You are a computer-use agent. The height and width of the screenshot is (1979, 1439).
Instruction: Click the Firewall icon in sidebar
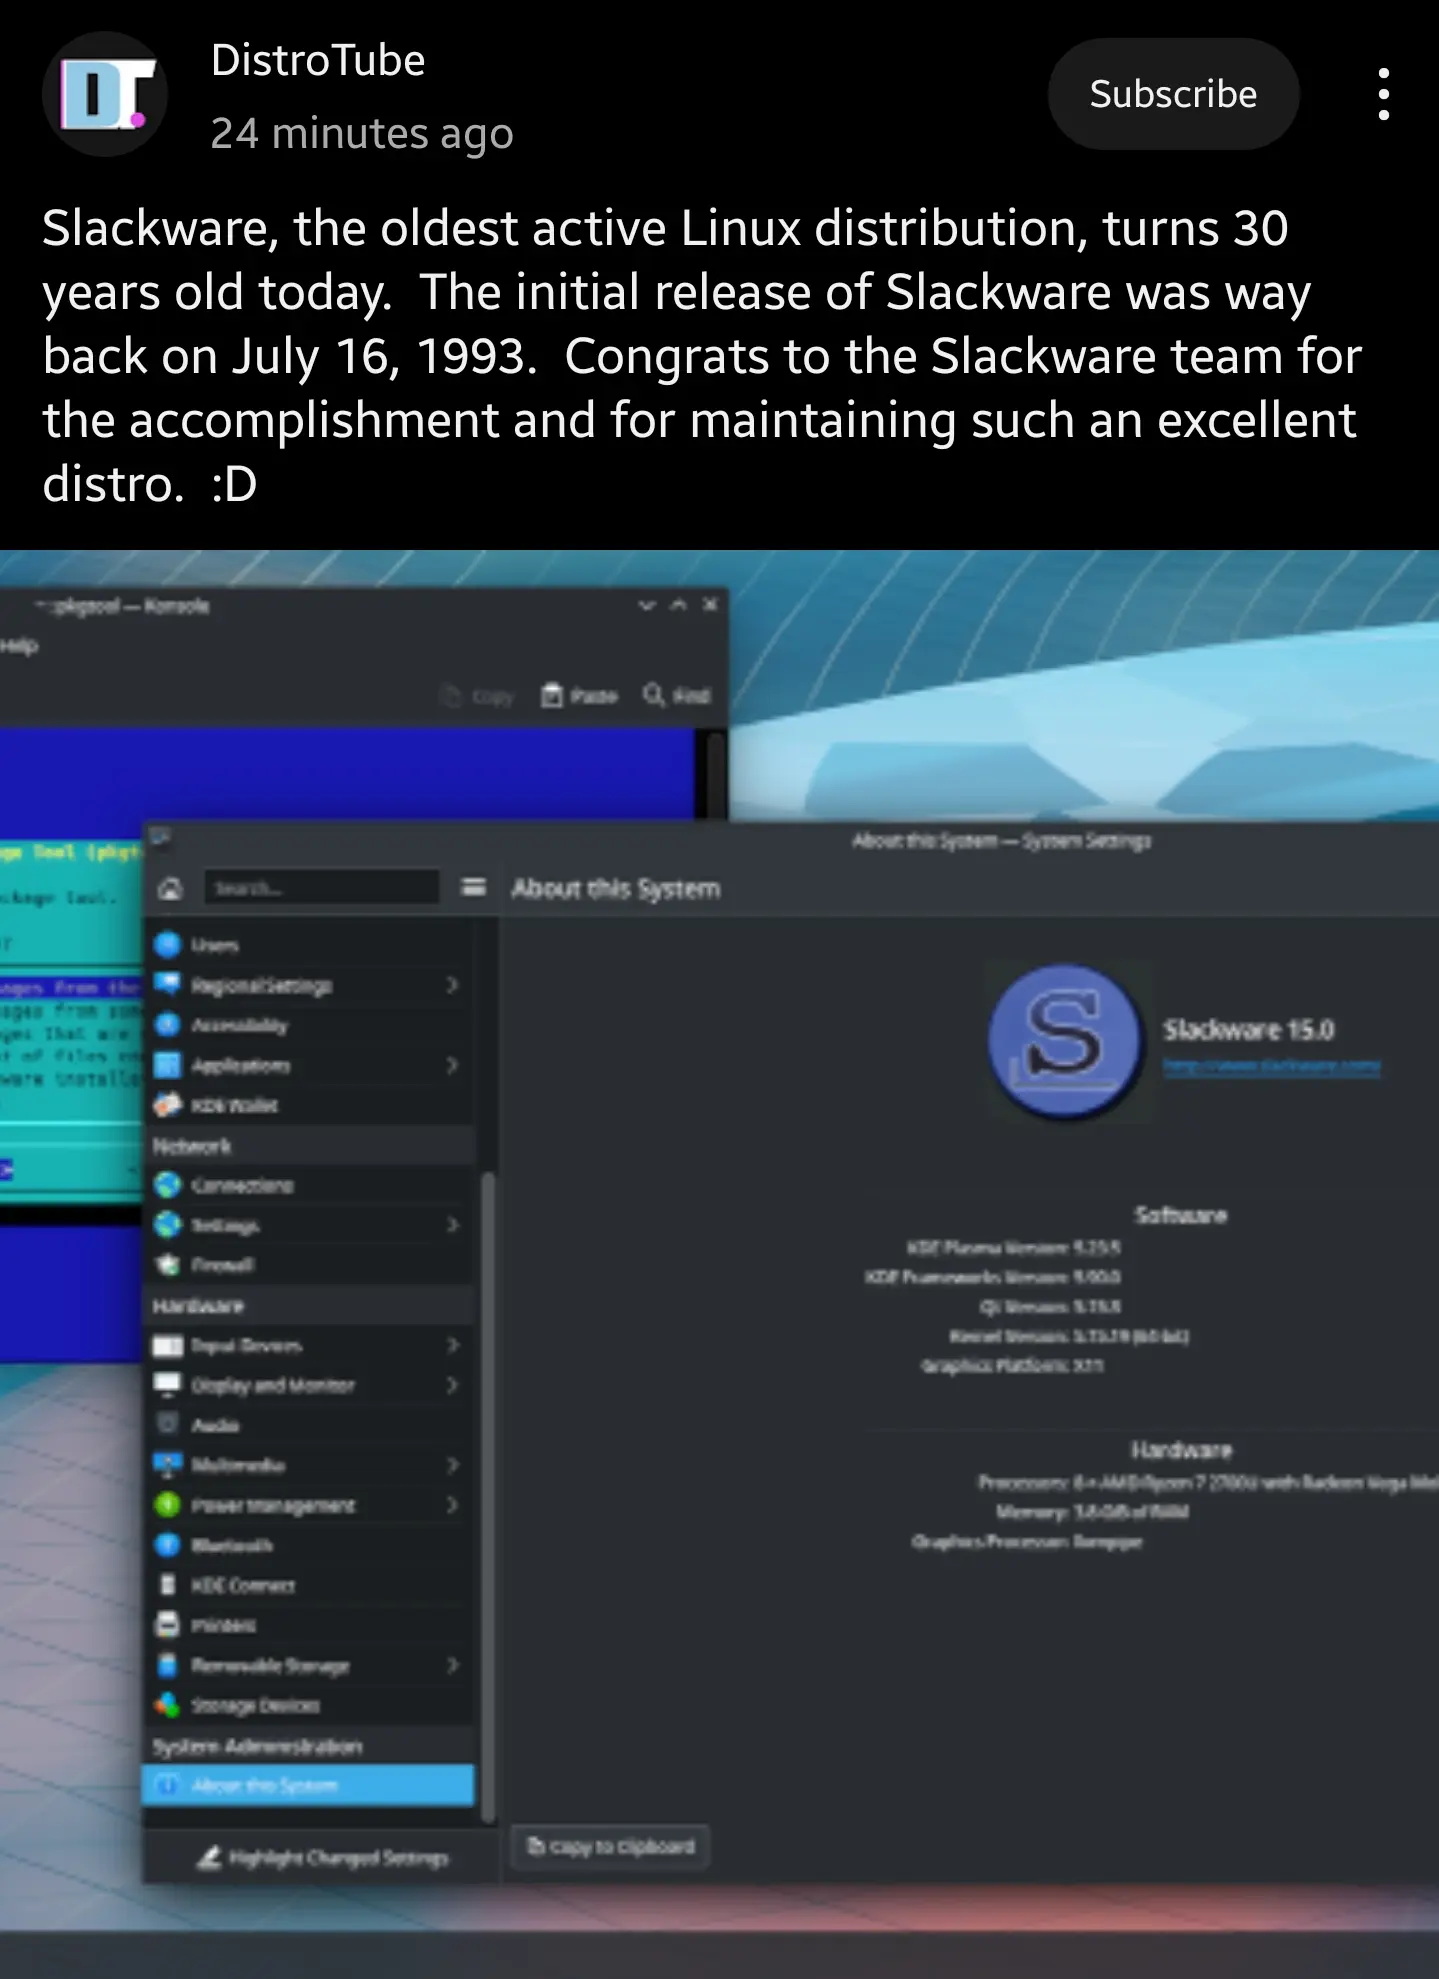coord(167,1264)
